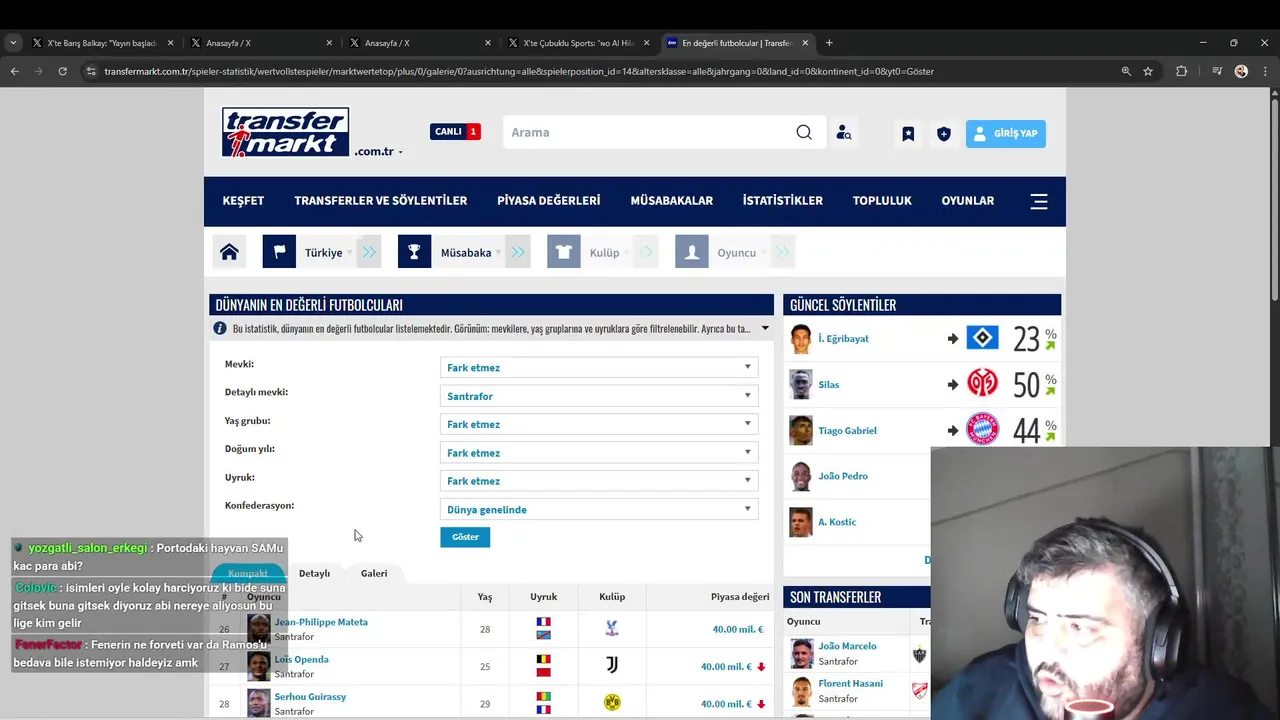Open İ. Eğribayat rumor link

[x=843, y=338]
